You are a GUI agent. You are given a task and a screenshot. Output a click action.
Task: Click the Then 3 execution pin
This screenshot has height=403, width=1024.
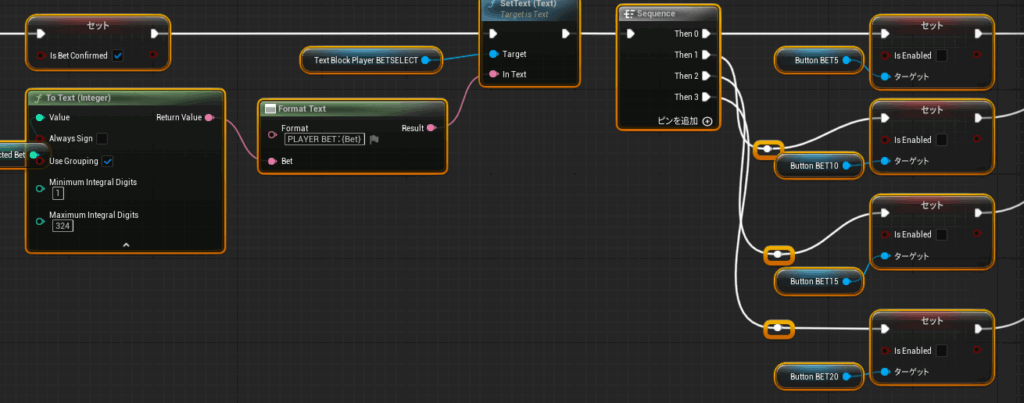[x=708, y=97]
